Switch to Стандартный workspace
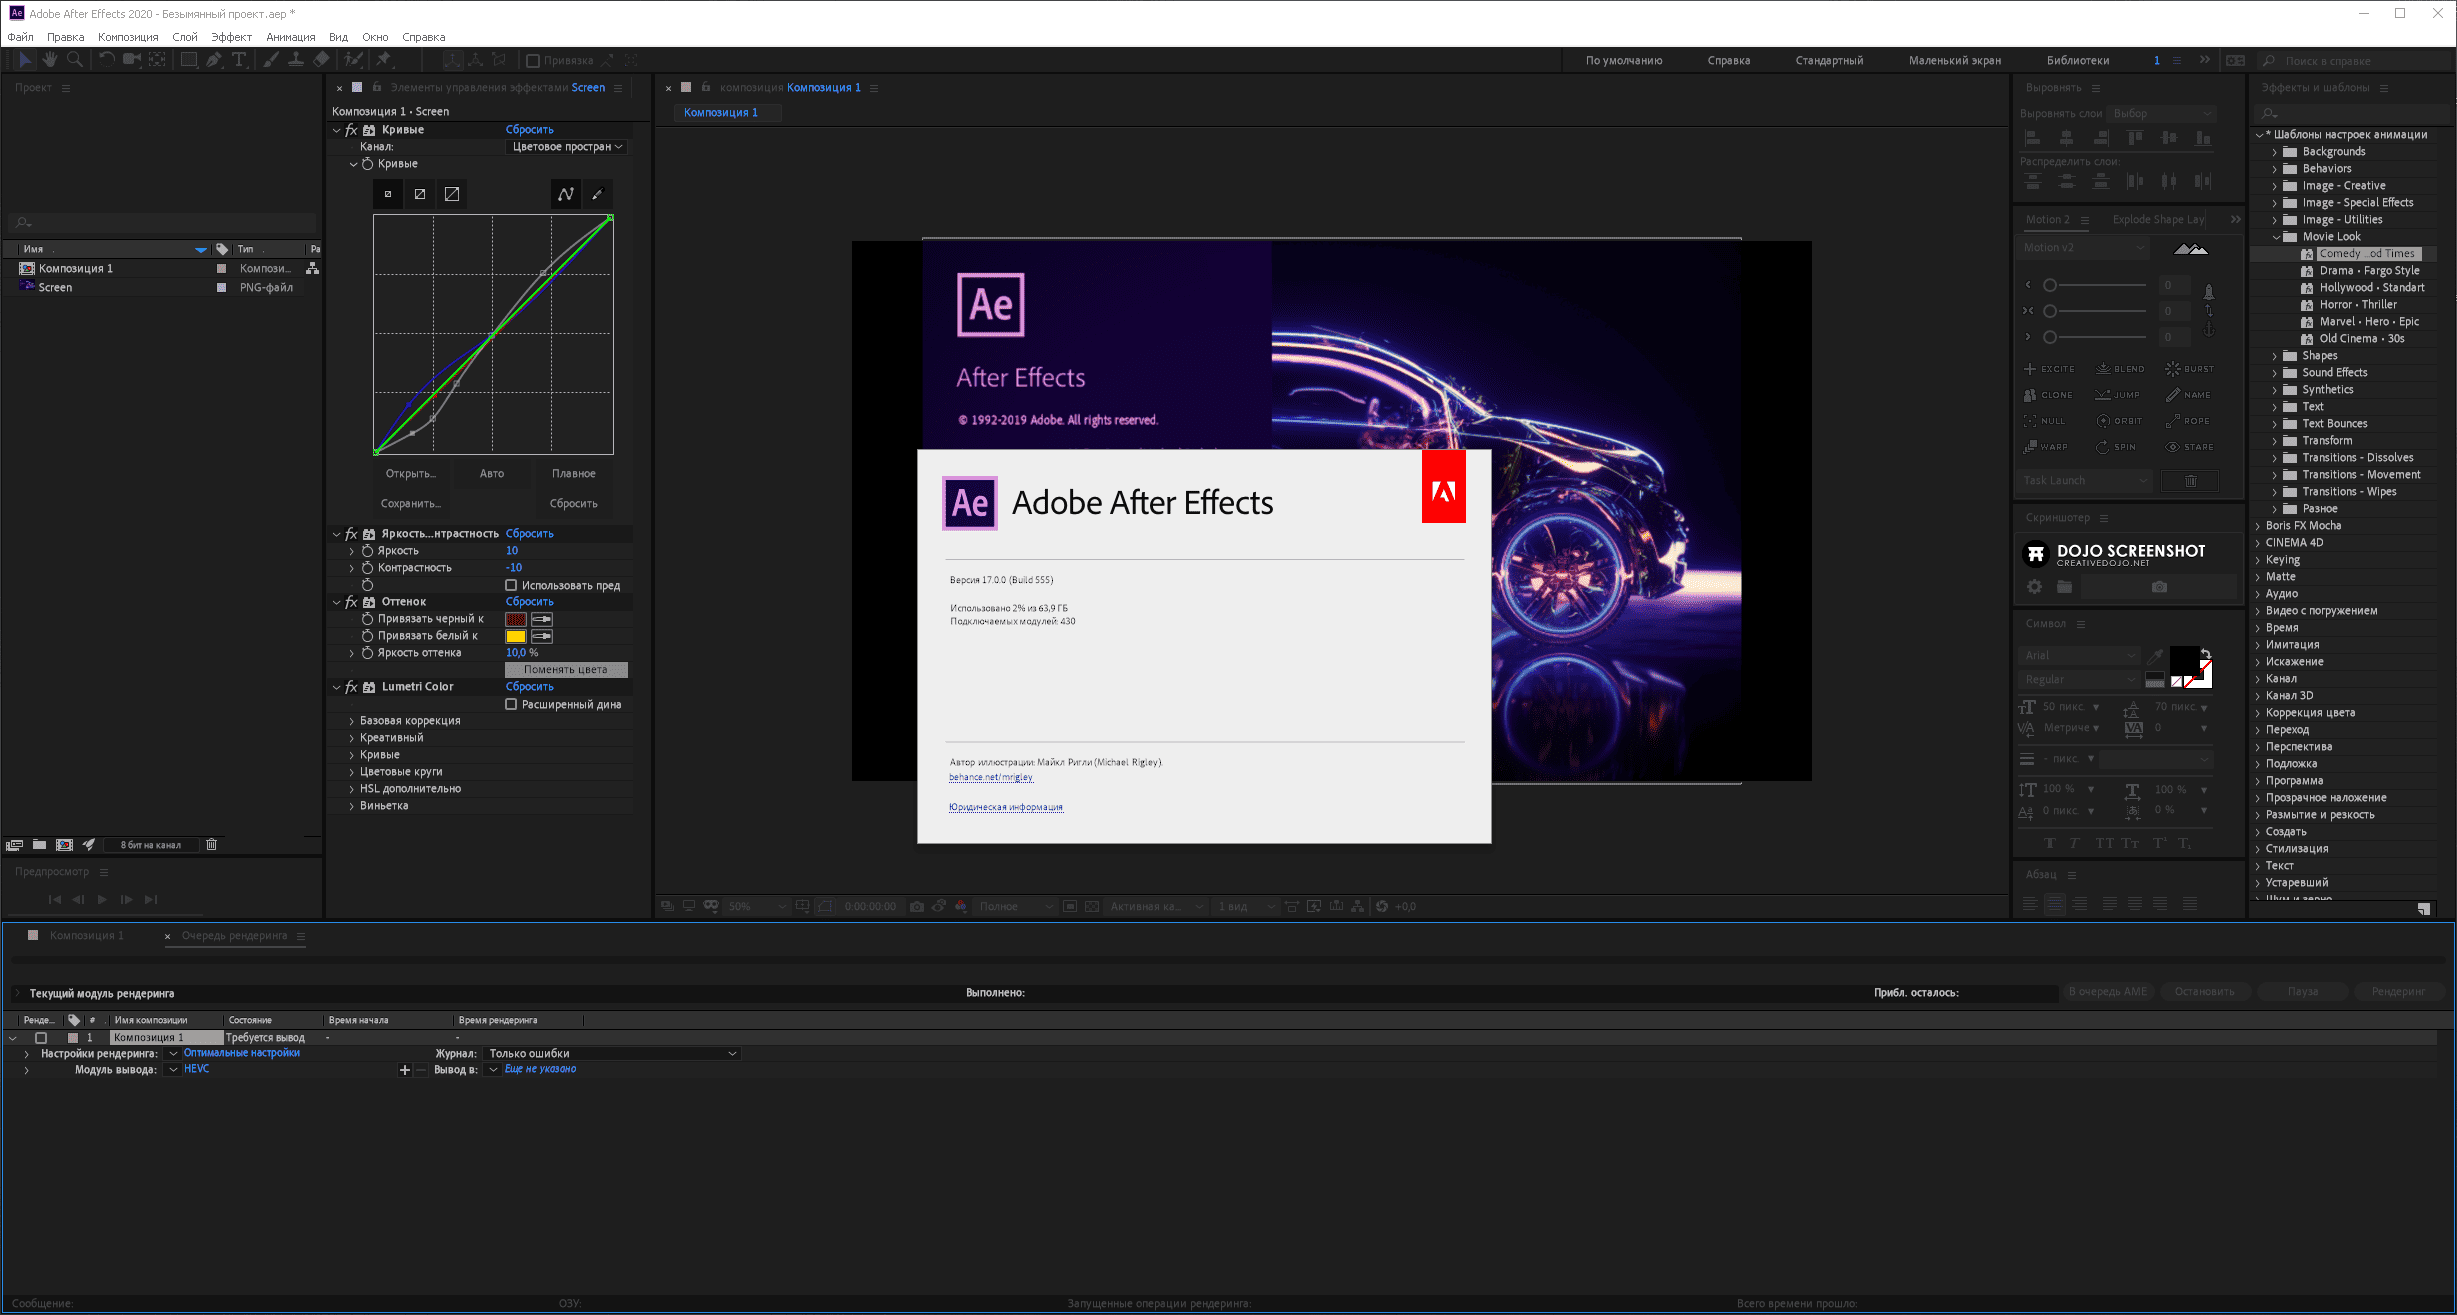This screenshot has width=2457, height=1315. coord(1829,60)
